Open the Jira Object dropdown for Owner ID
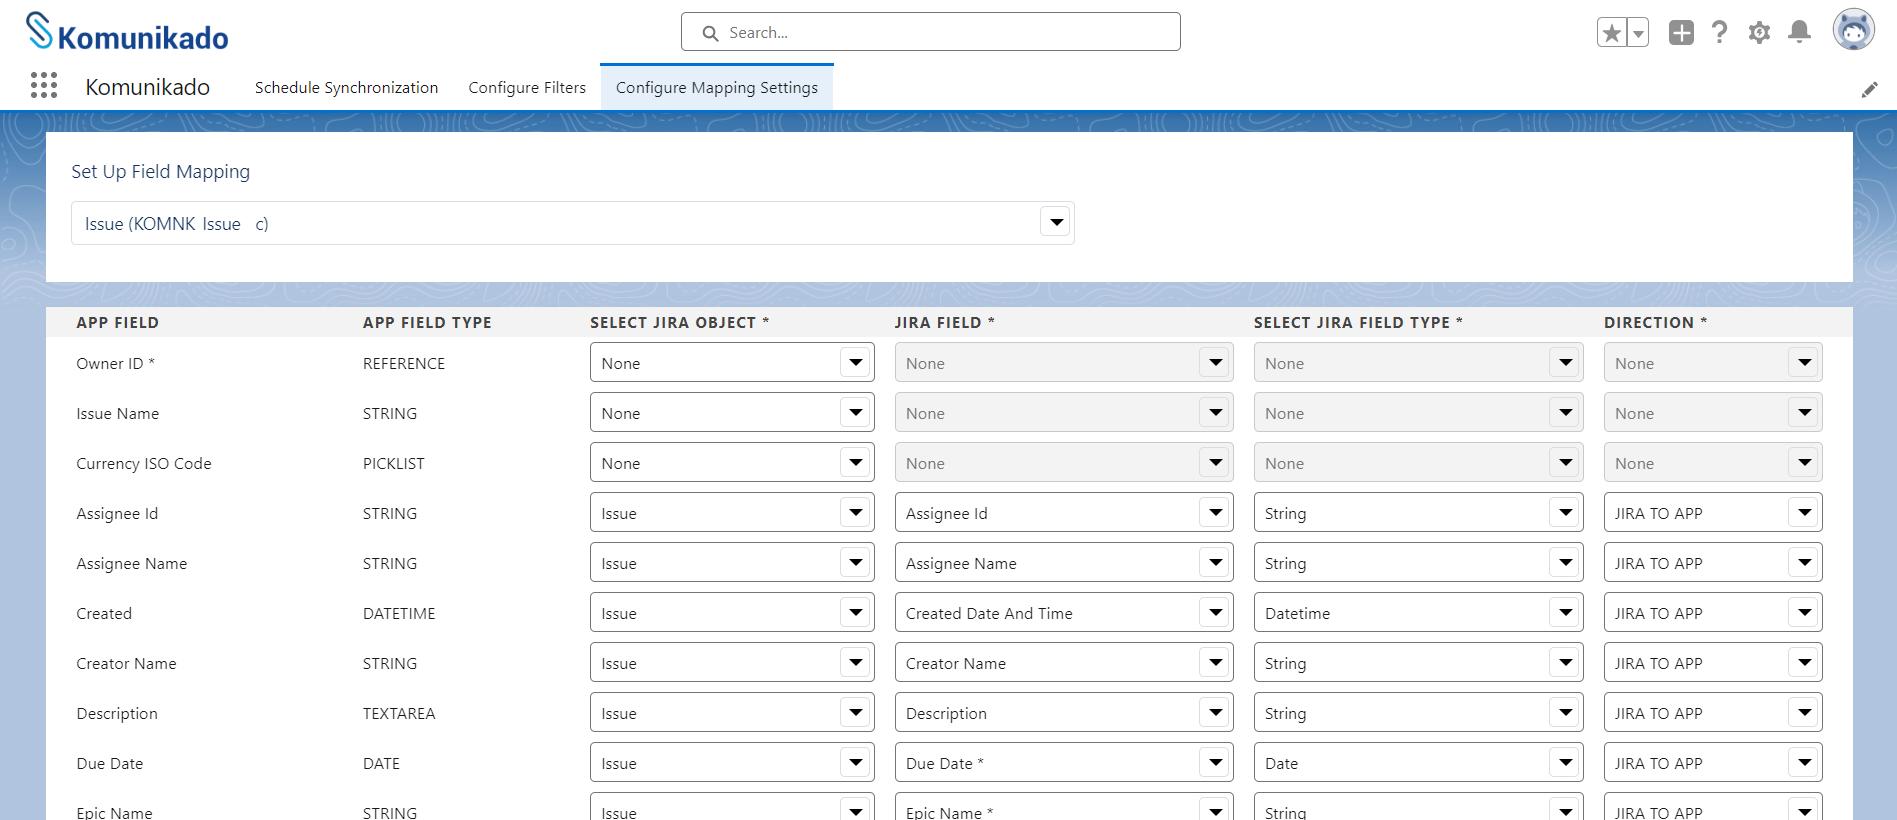 (x=732, y=363)
